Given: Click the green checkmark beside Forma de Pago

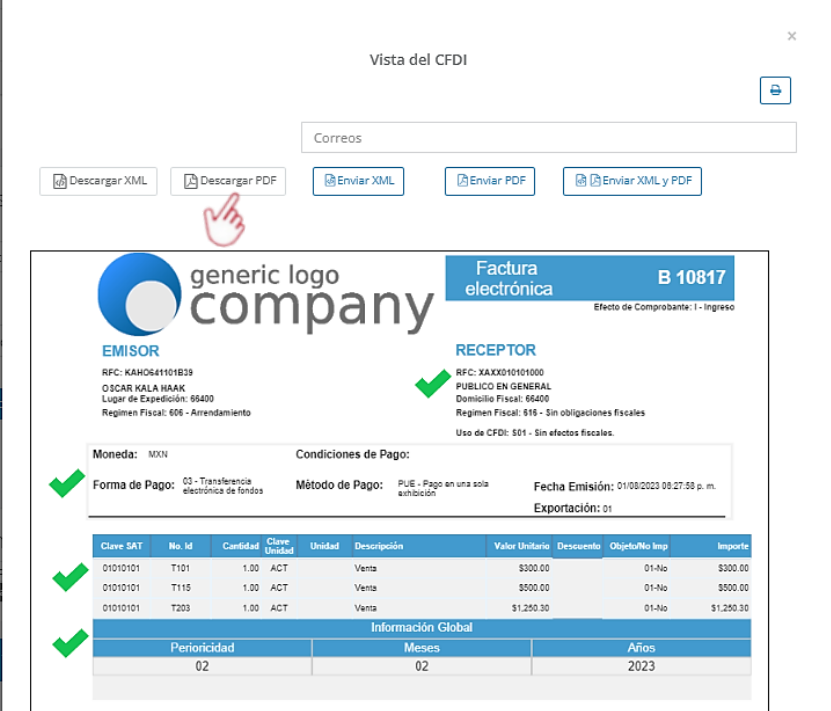Looking at the screenshot, I should (66, 485).
